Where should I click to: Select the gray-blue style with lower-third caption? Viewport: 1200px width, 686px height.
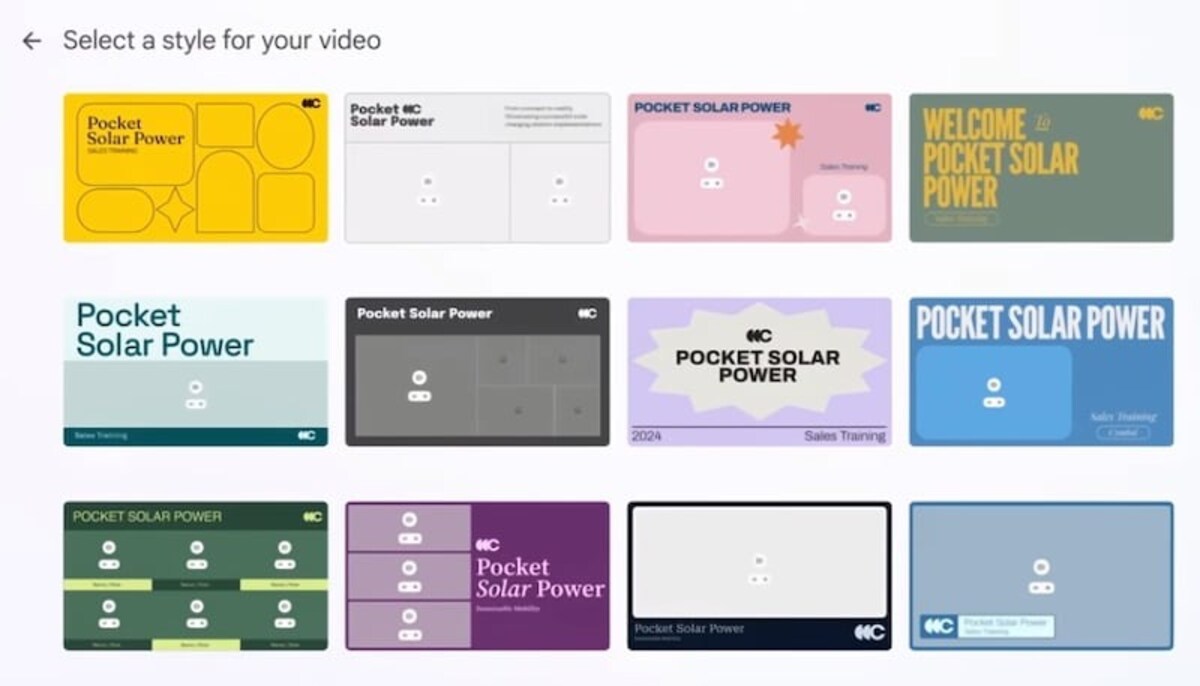[1041, 576]
